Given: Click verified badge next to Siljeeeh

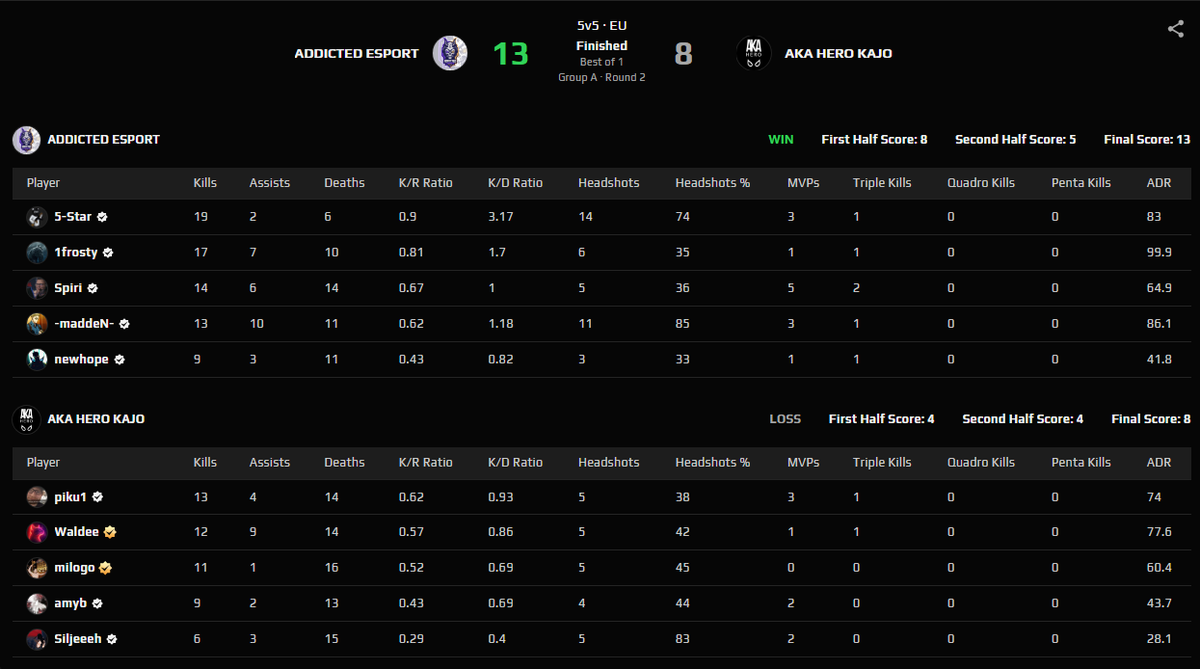Looking at the screenshot, I should pos(112,638).
